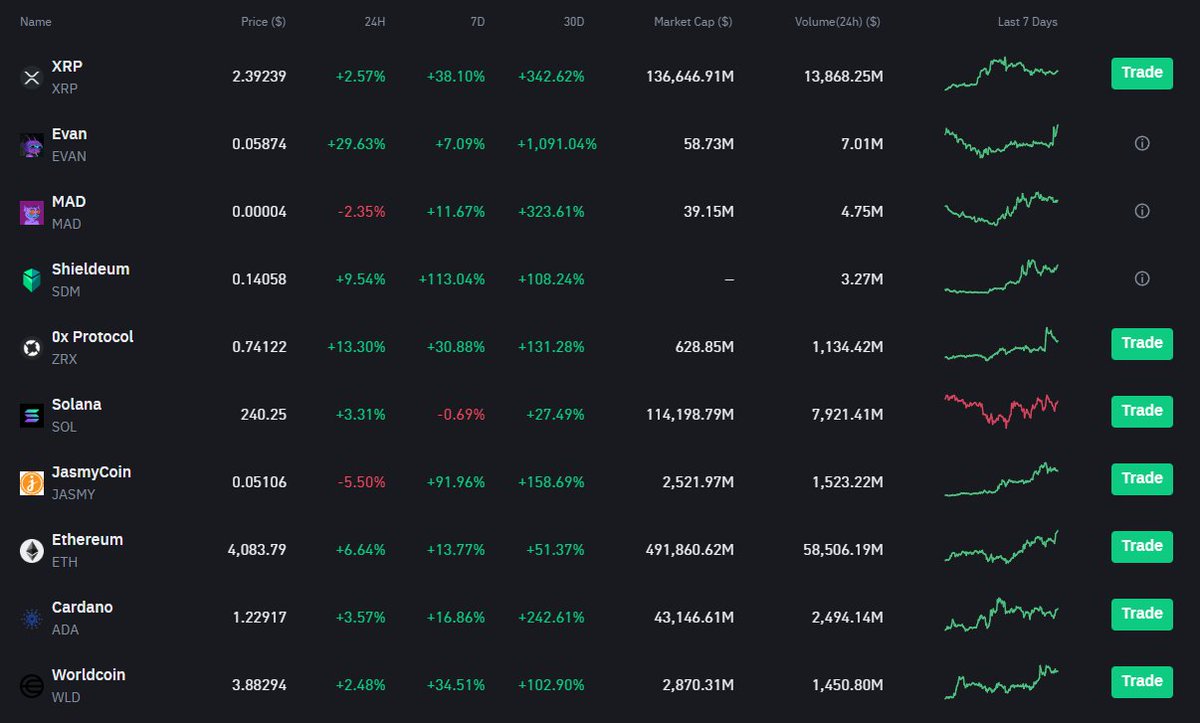Open the JasmyCoin 7-day sparkline chart
This screenshot has height=723, width=1200.
(1001, 479)
